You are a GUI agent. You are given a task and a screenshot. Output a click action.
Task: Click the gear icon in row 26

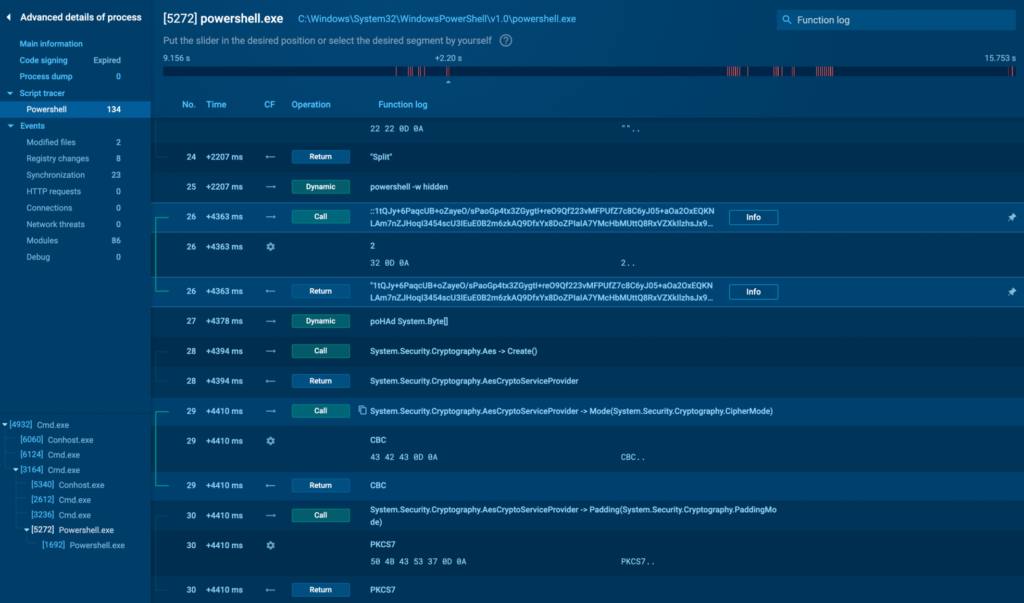[x=270, y=247]
